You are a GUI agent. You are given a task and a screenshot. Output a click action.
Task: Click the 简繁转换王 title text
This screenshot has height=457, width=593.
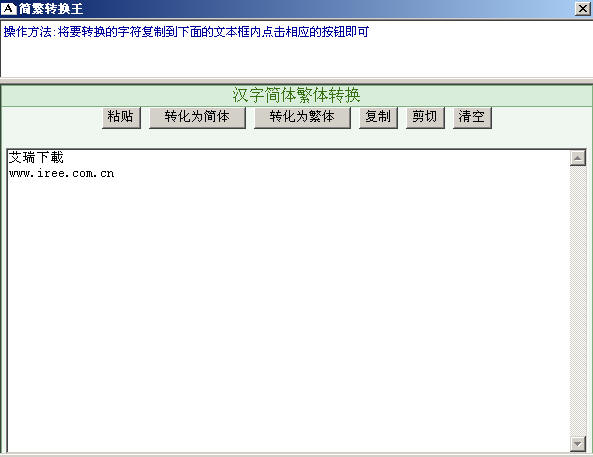[51, 9]
